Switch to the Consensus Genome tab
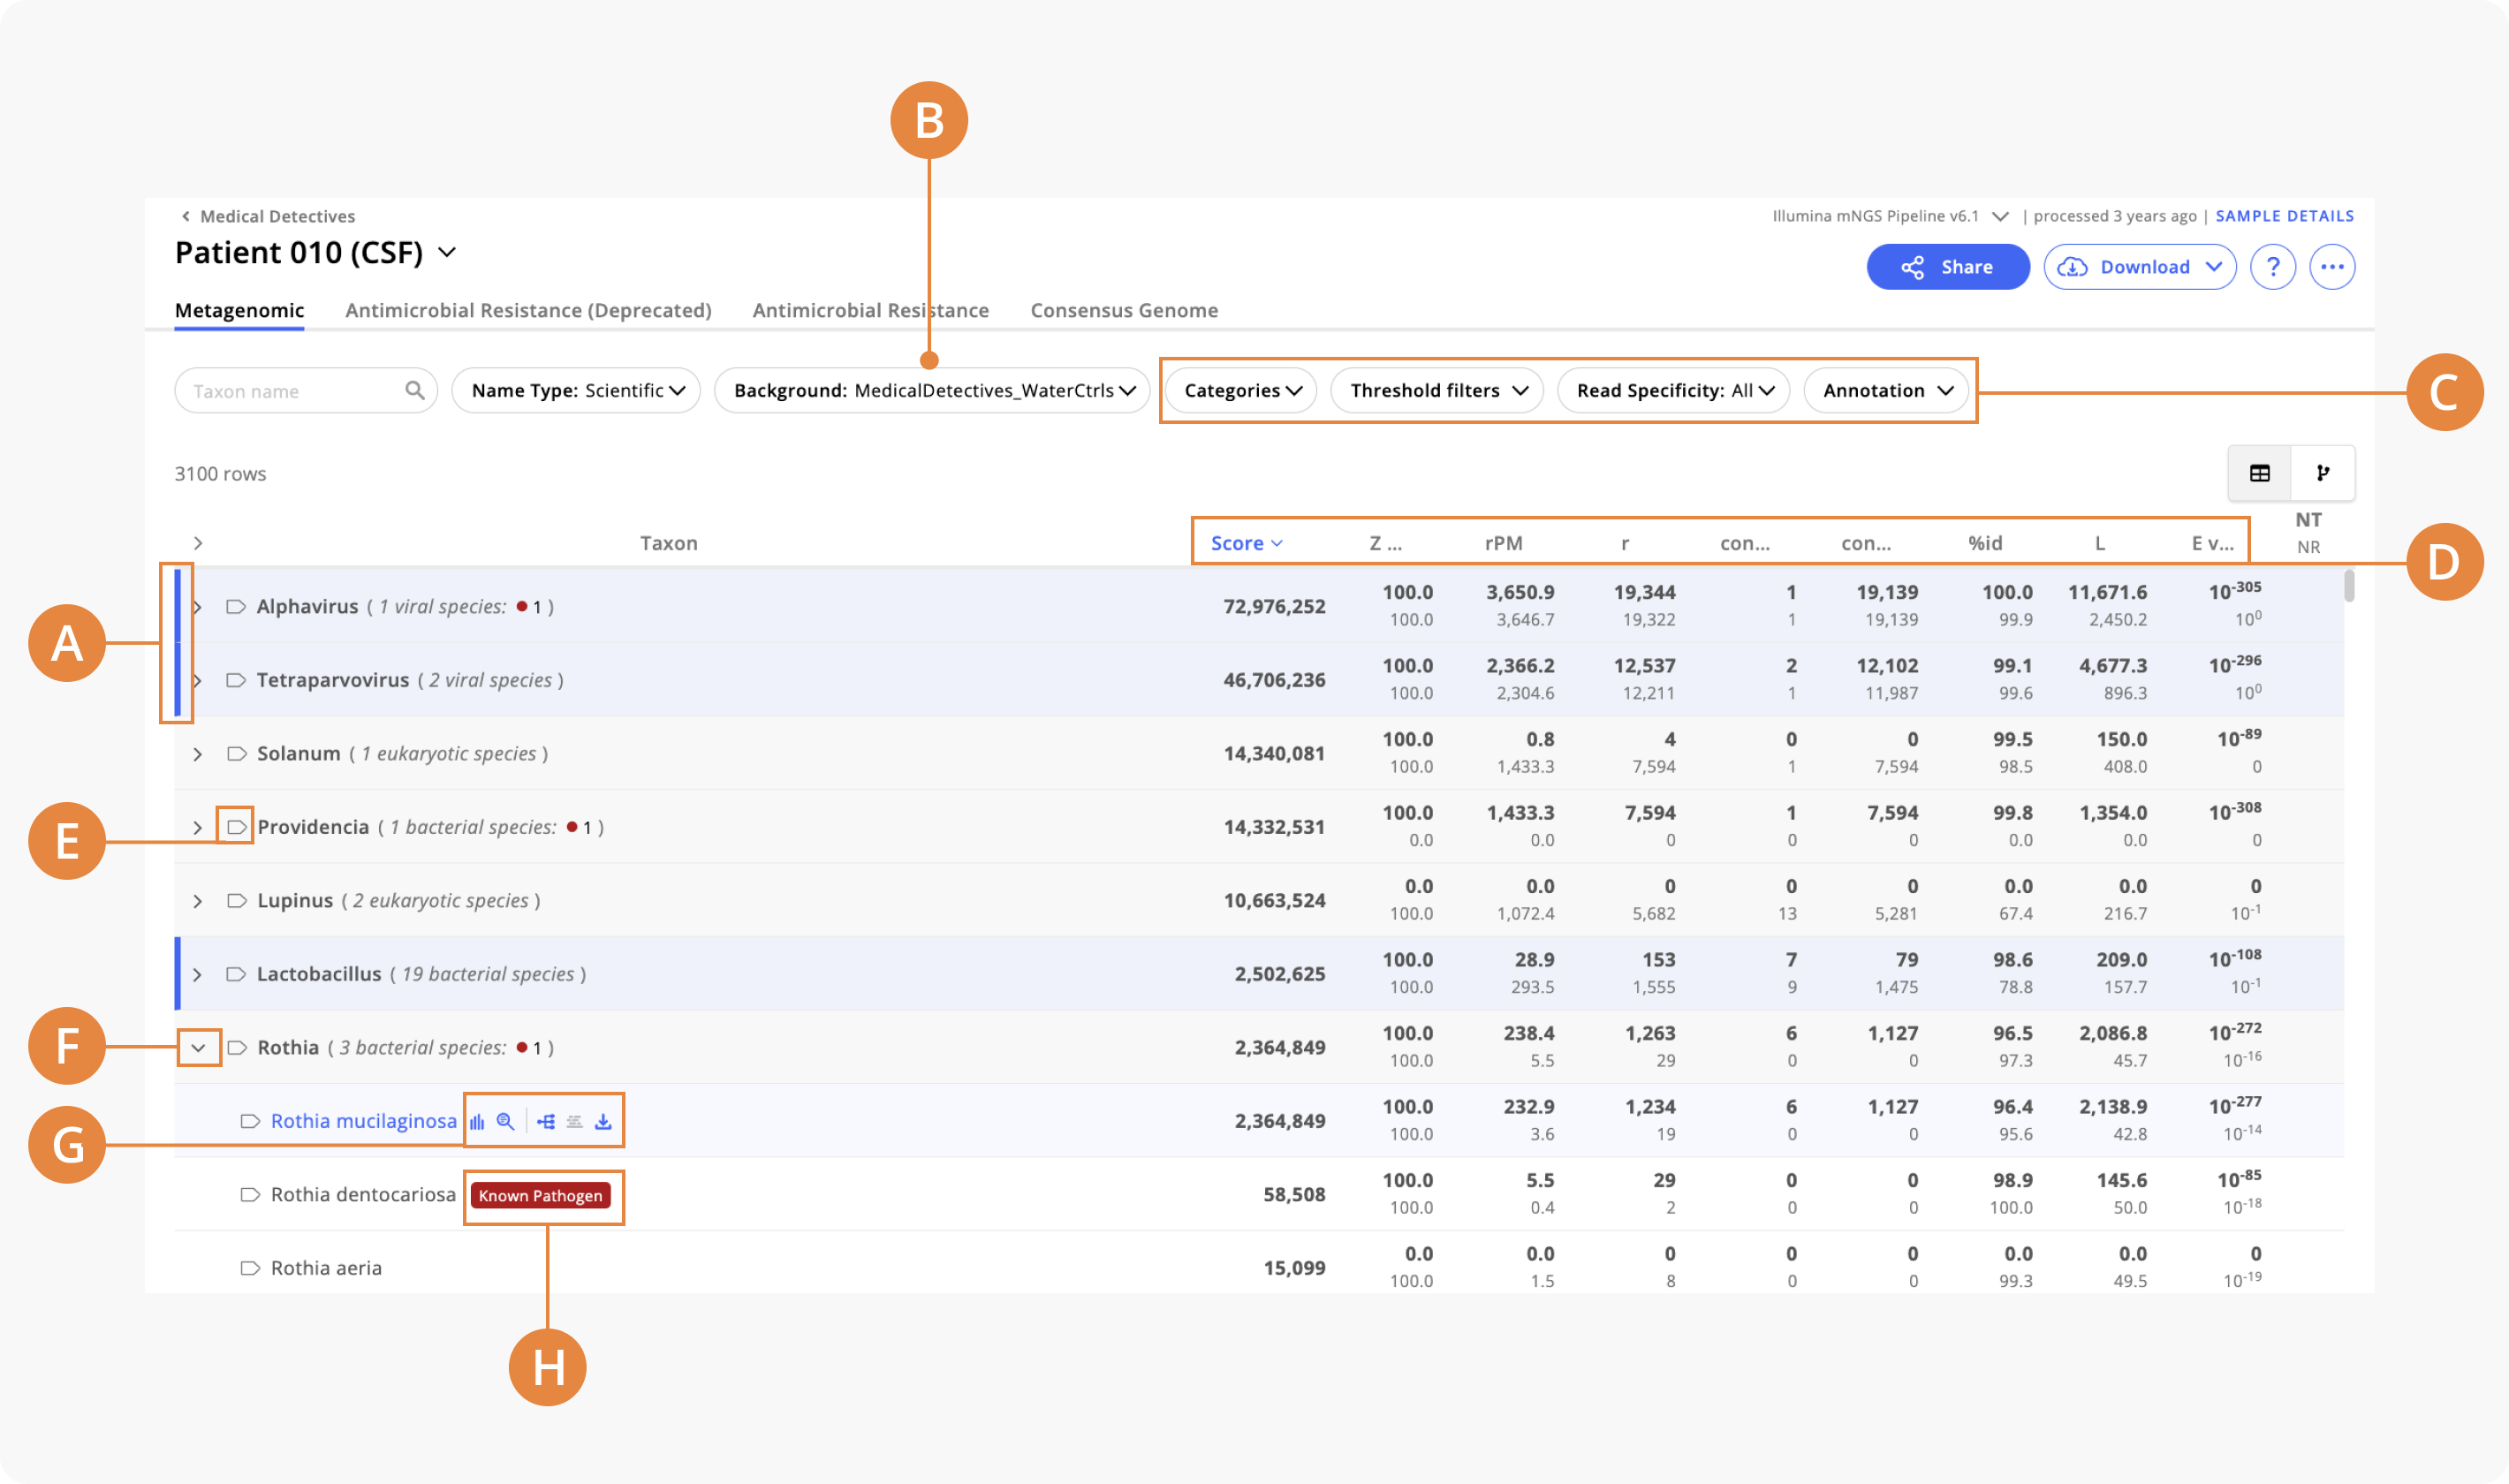This screenshot has height=1484, width=2509. (x=1124, y=310)
